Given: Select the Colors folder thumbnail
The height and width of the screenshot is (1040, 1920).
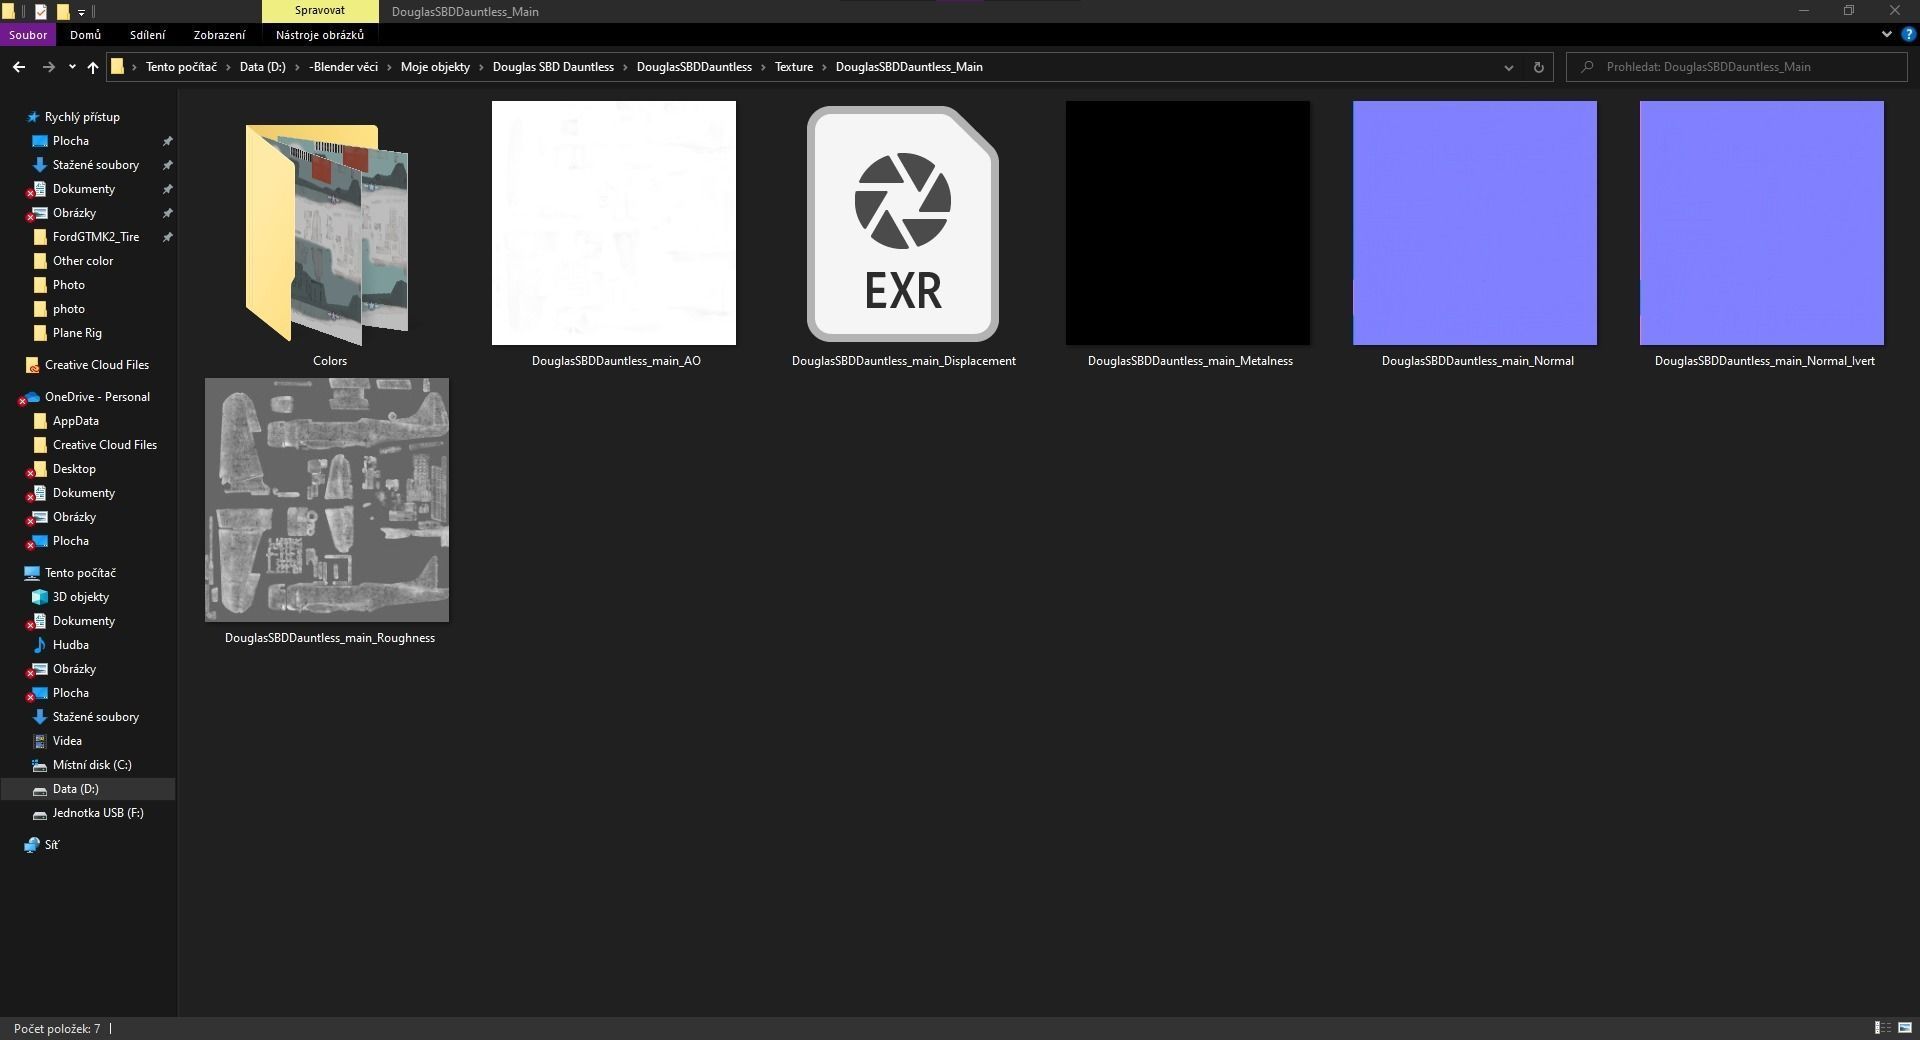Looking at the screenshot, I should pos(328,235).
